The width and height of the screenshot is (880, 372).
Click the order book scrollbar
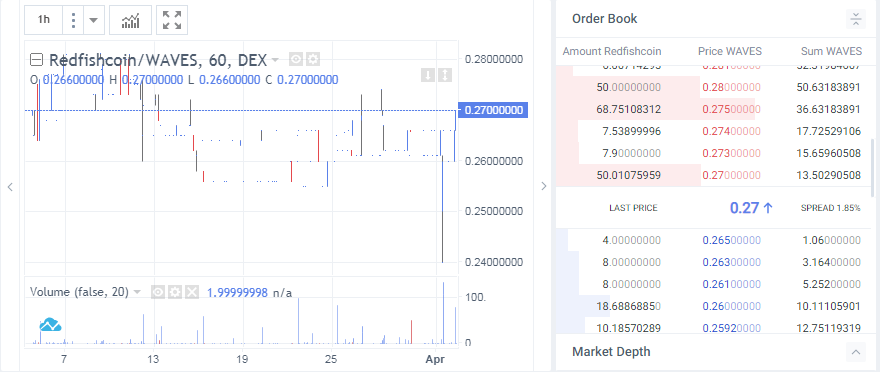872,168
